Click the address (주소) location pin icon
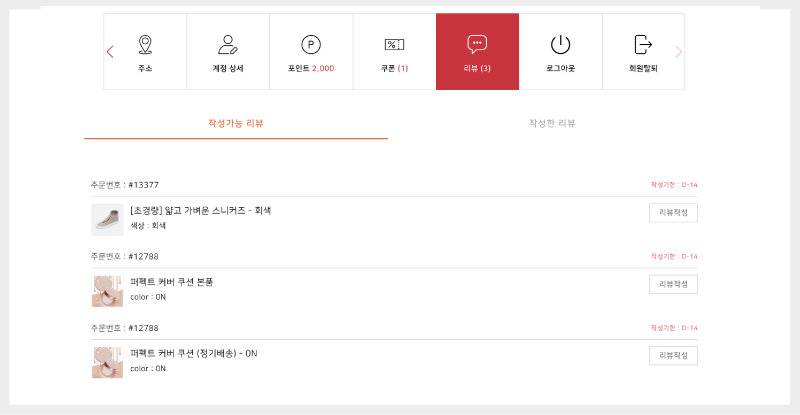This screenshot has width=800, height=415. [x=145, y=45]
